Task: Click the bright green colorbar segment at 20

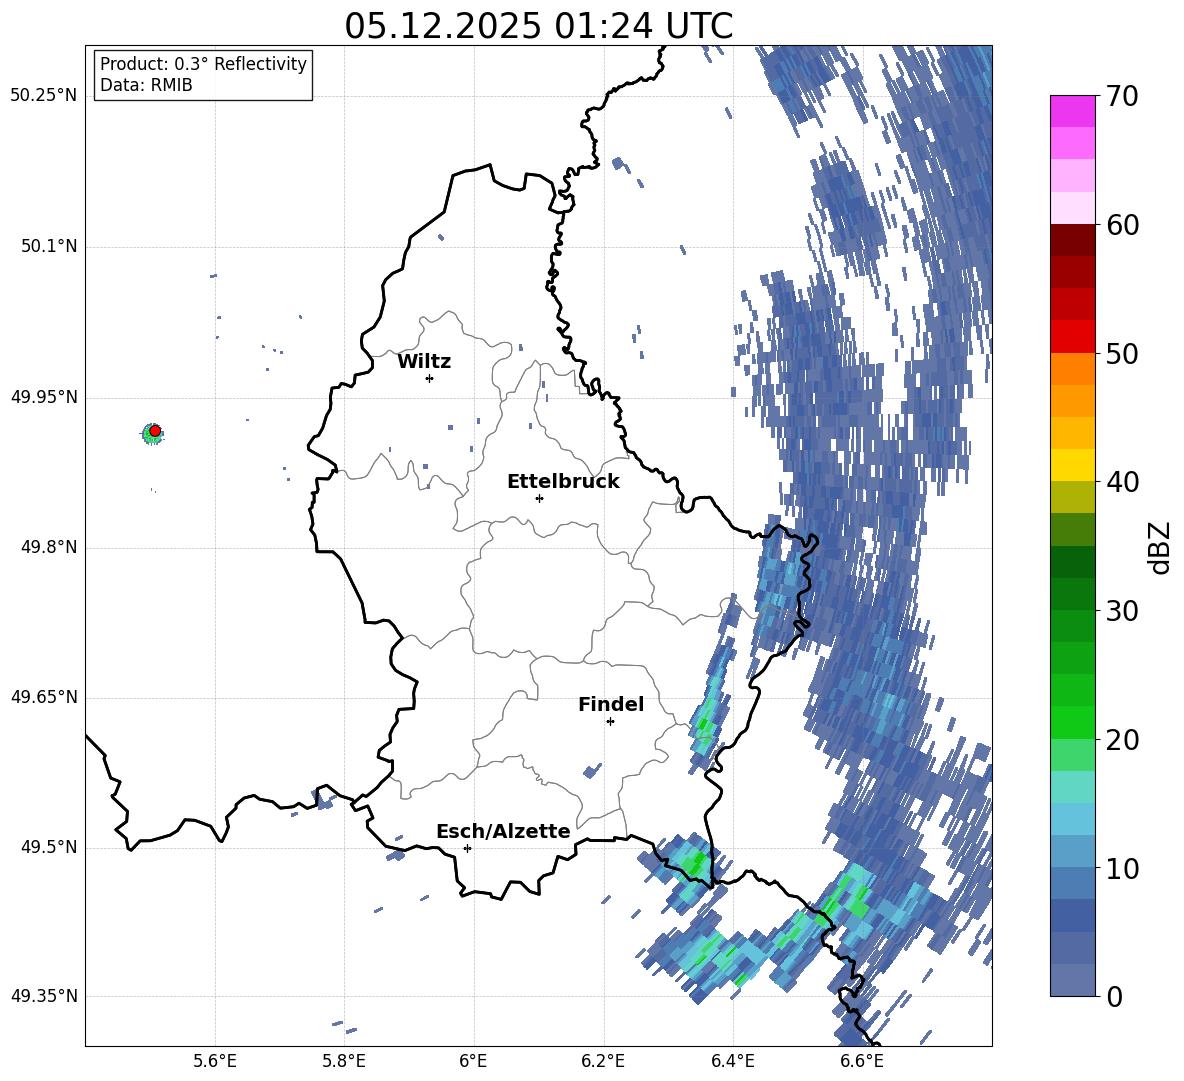Action: point(1072,722)
